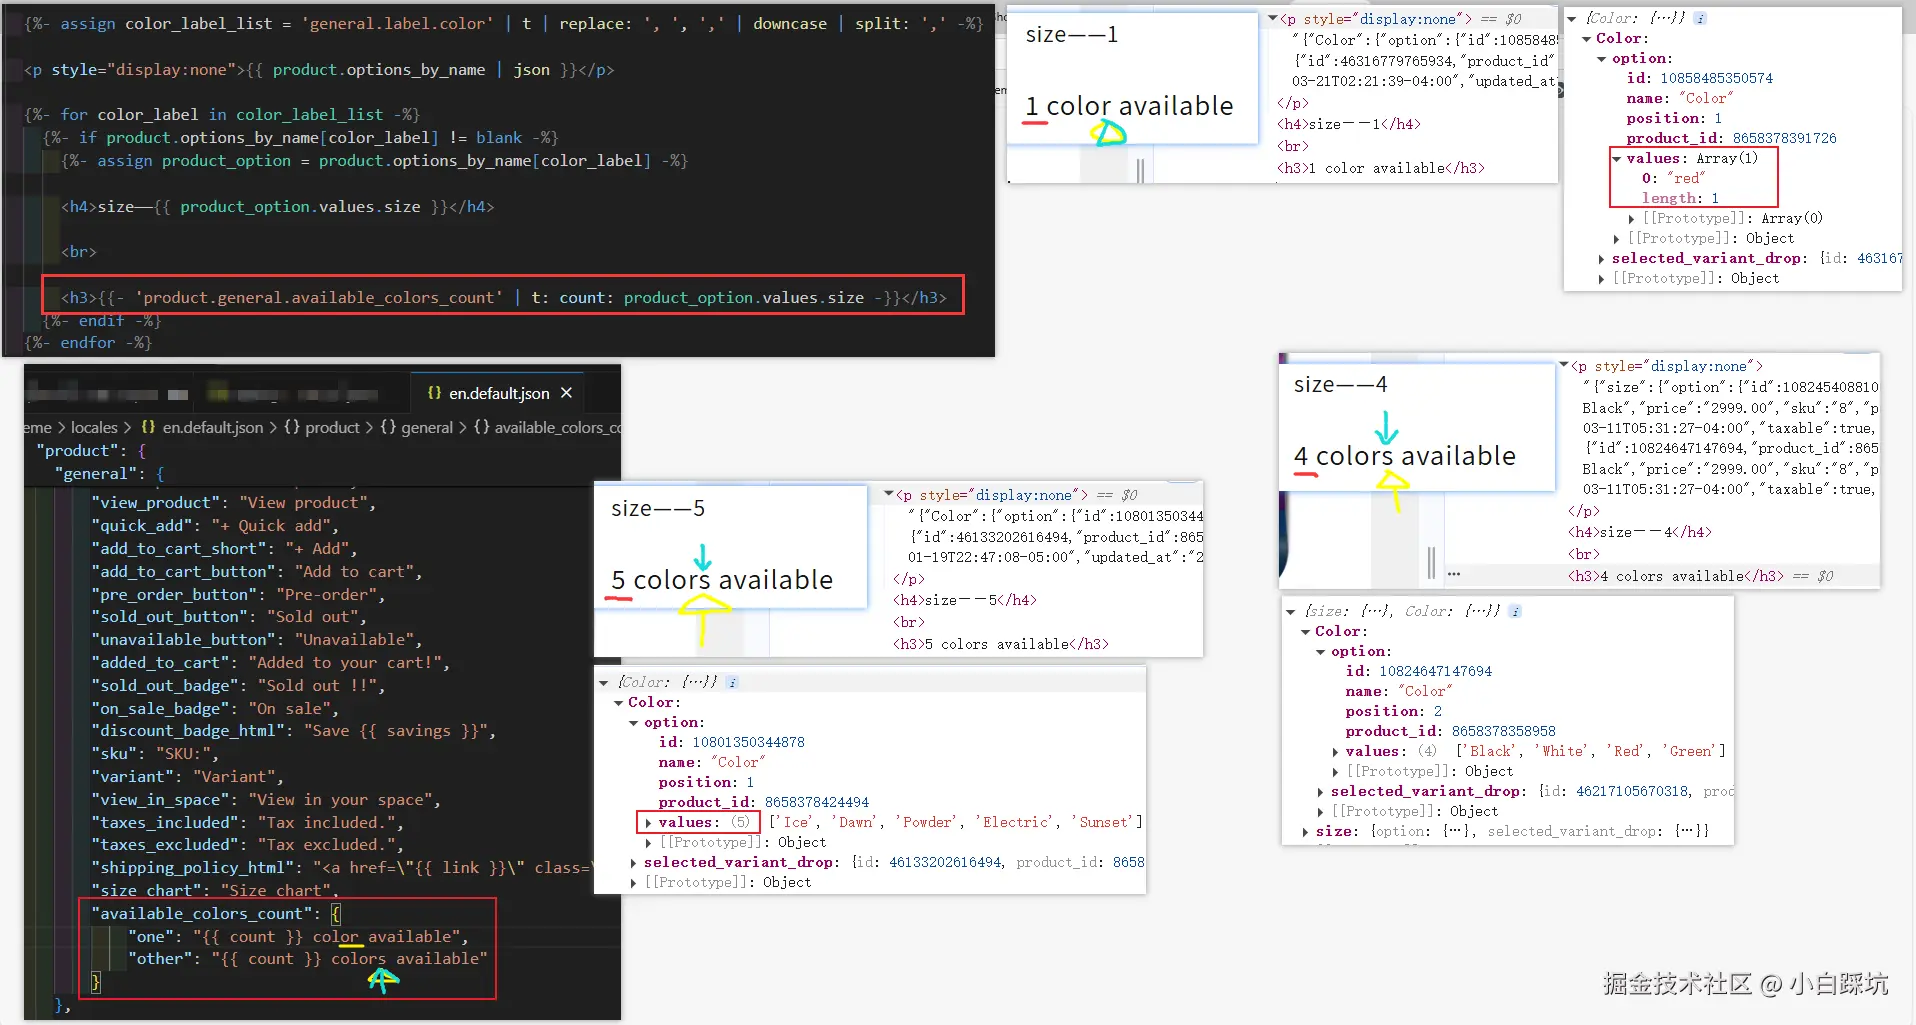Screen dimensions: 1916x1025
Task: Click the "4 colors available" preview heading
Action: coord(1405,456)
